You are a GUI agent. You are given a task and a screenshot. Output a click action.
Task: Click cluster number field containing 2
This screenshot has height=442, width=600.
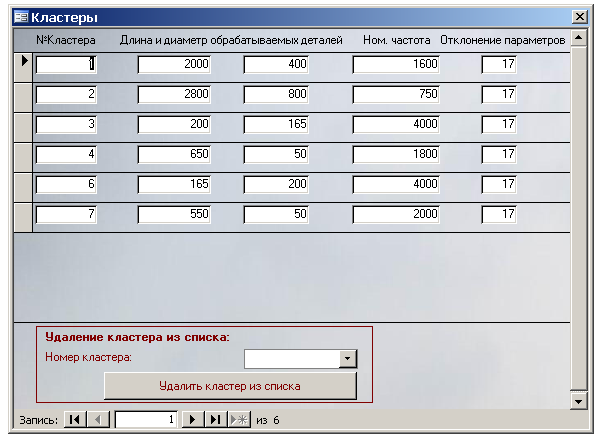pyautogui.click(x=66, y=94)
